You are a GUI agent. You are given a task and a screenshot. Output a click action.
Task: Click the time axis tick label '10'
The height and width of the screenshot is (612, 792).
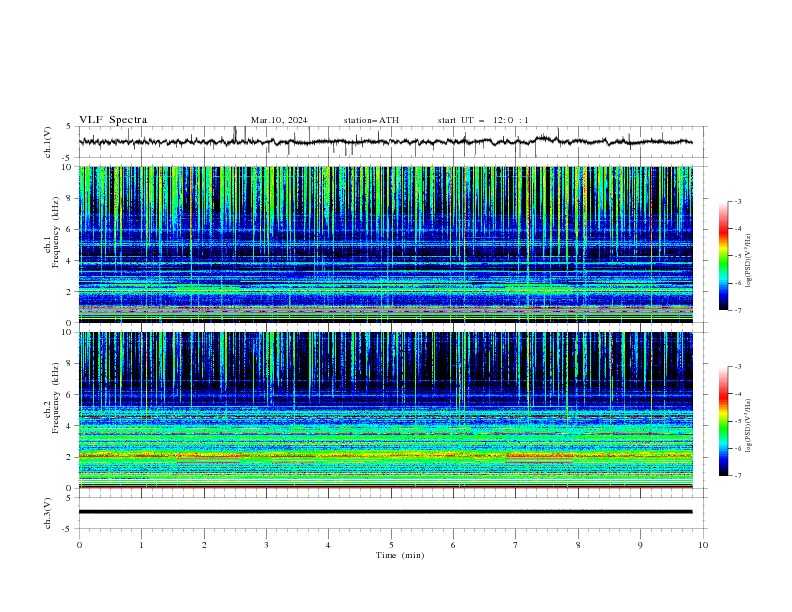tap(703, 545)
